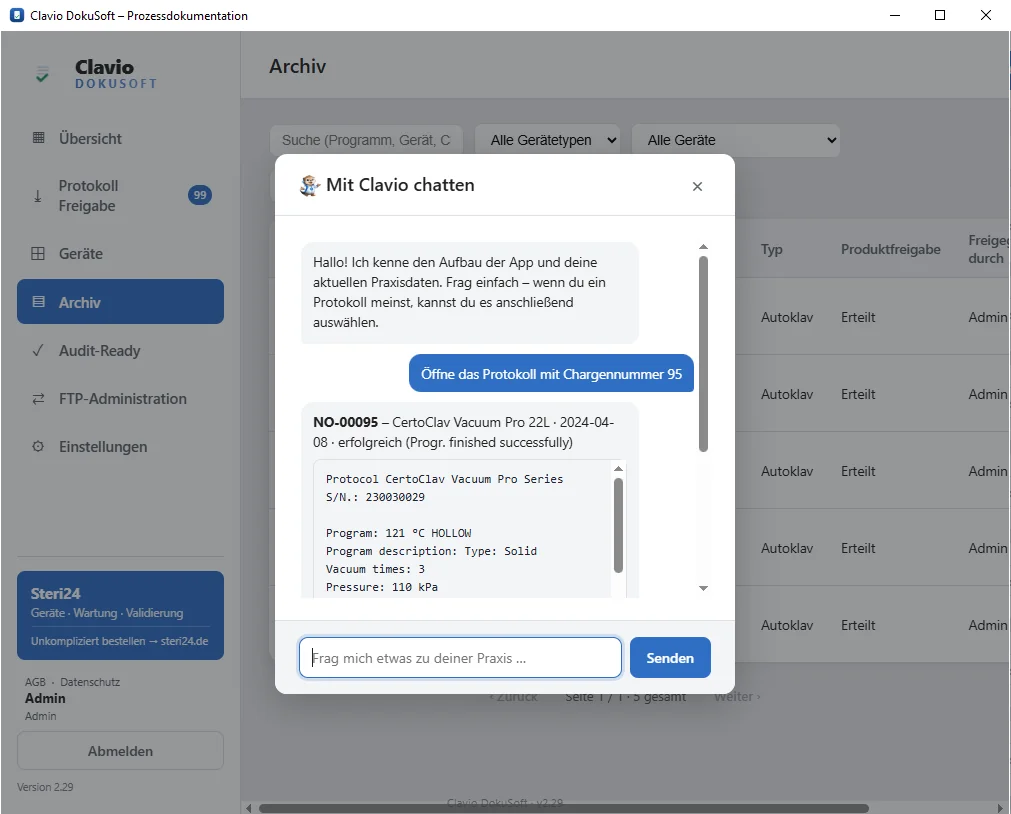Select the Archiv menu item
Viewport: 1011px width, 814px height.
120,301
